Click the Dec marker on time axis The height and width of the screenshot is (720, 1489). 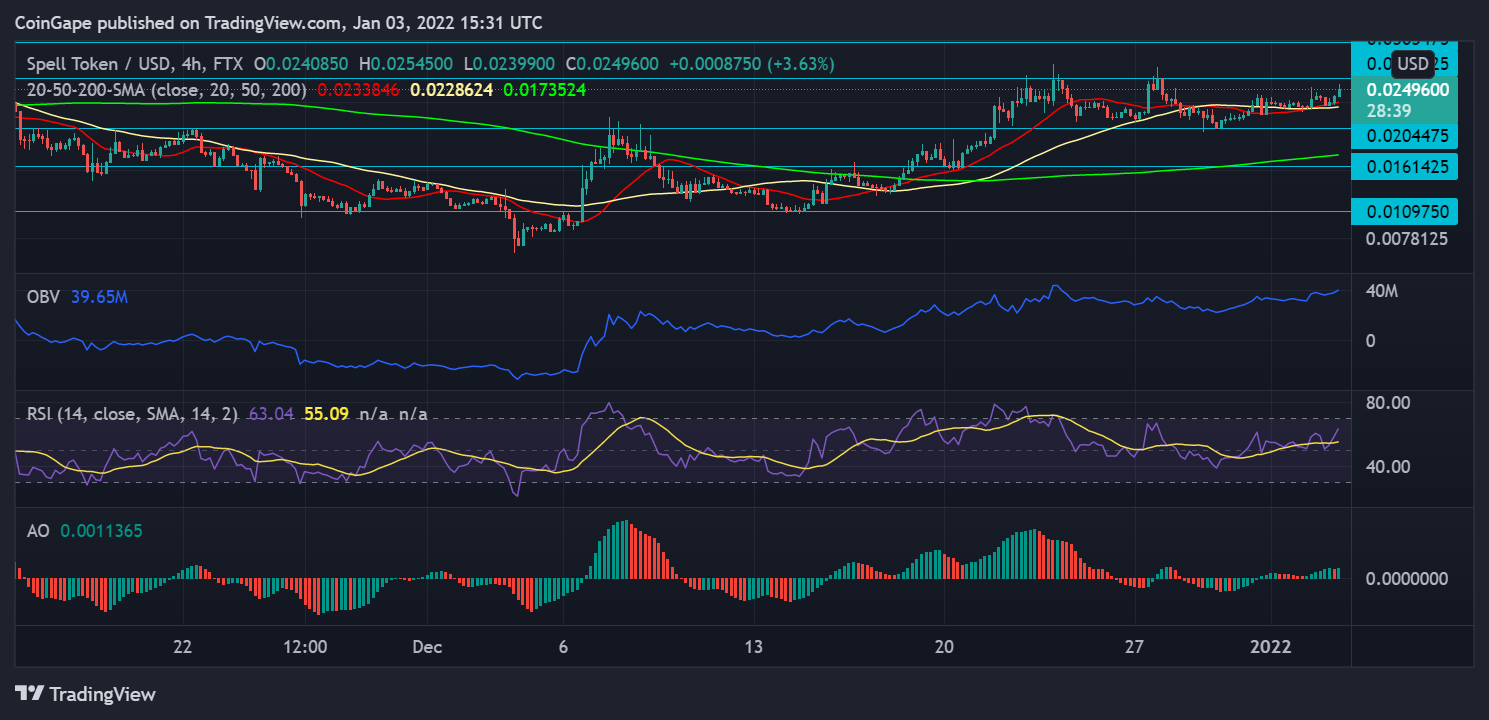point(427,646)
